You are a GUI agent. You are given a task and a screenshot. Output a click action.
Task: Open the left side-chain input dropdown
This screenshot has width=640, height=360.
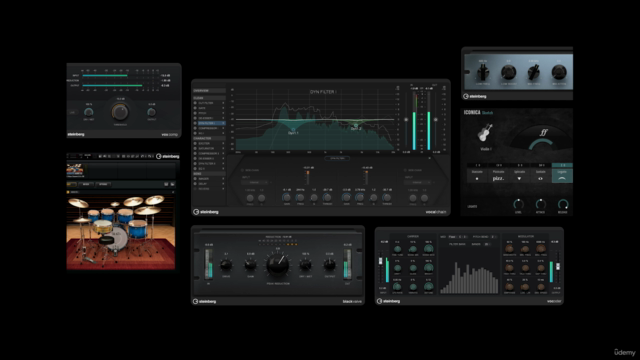(x=256, y=182)
